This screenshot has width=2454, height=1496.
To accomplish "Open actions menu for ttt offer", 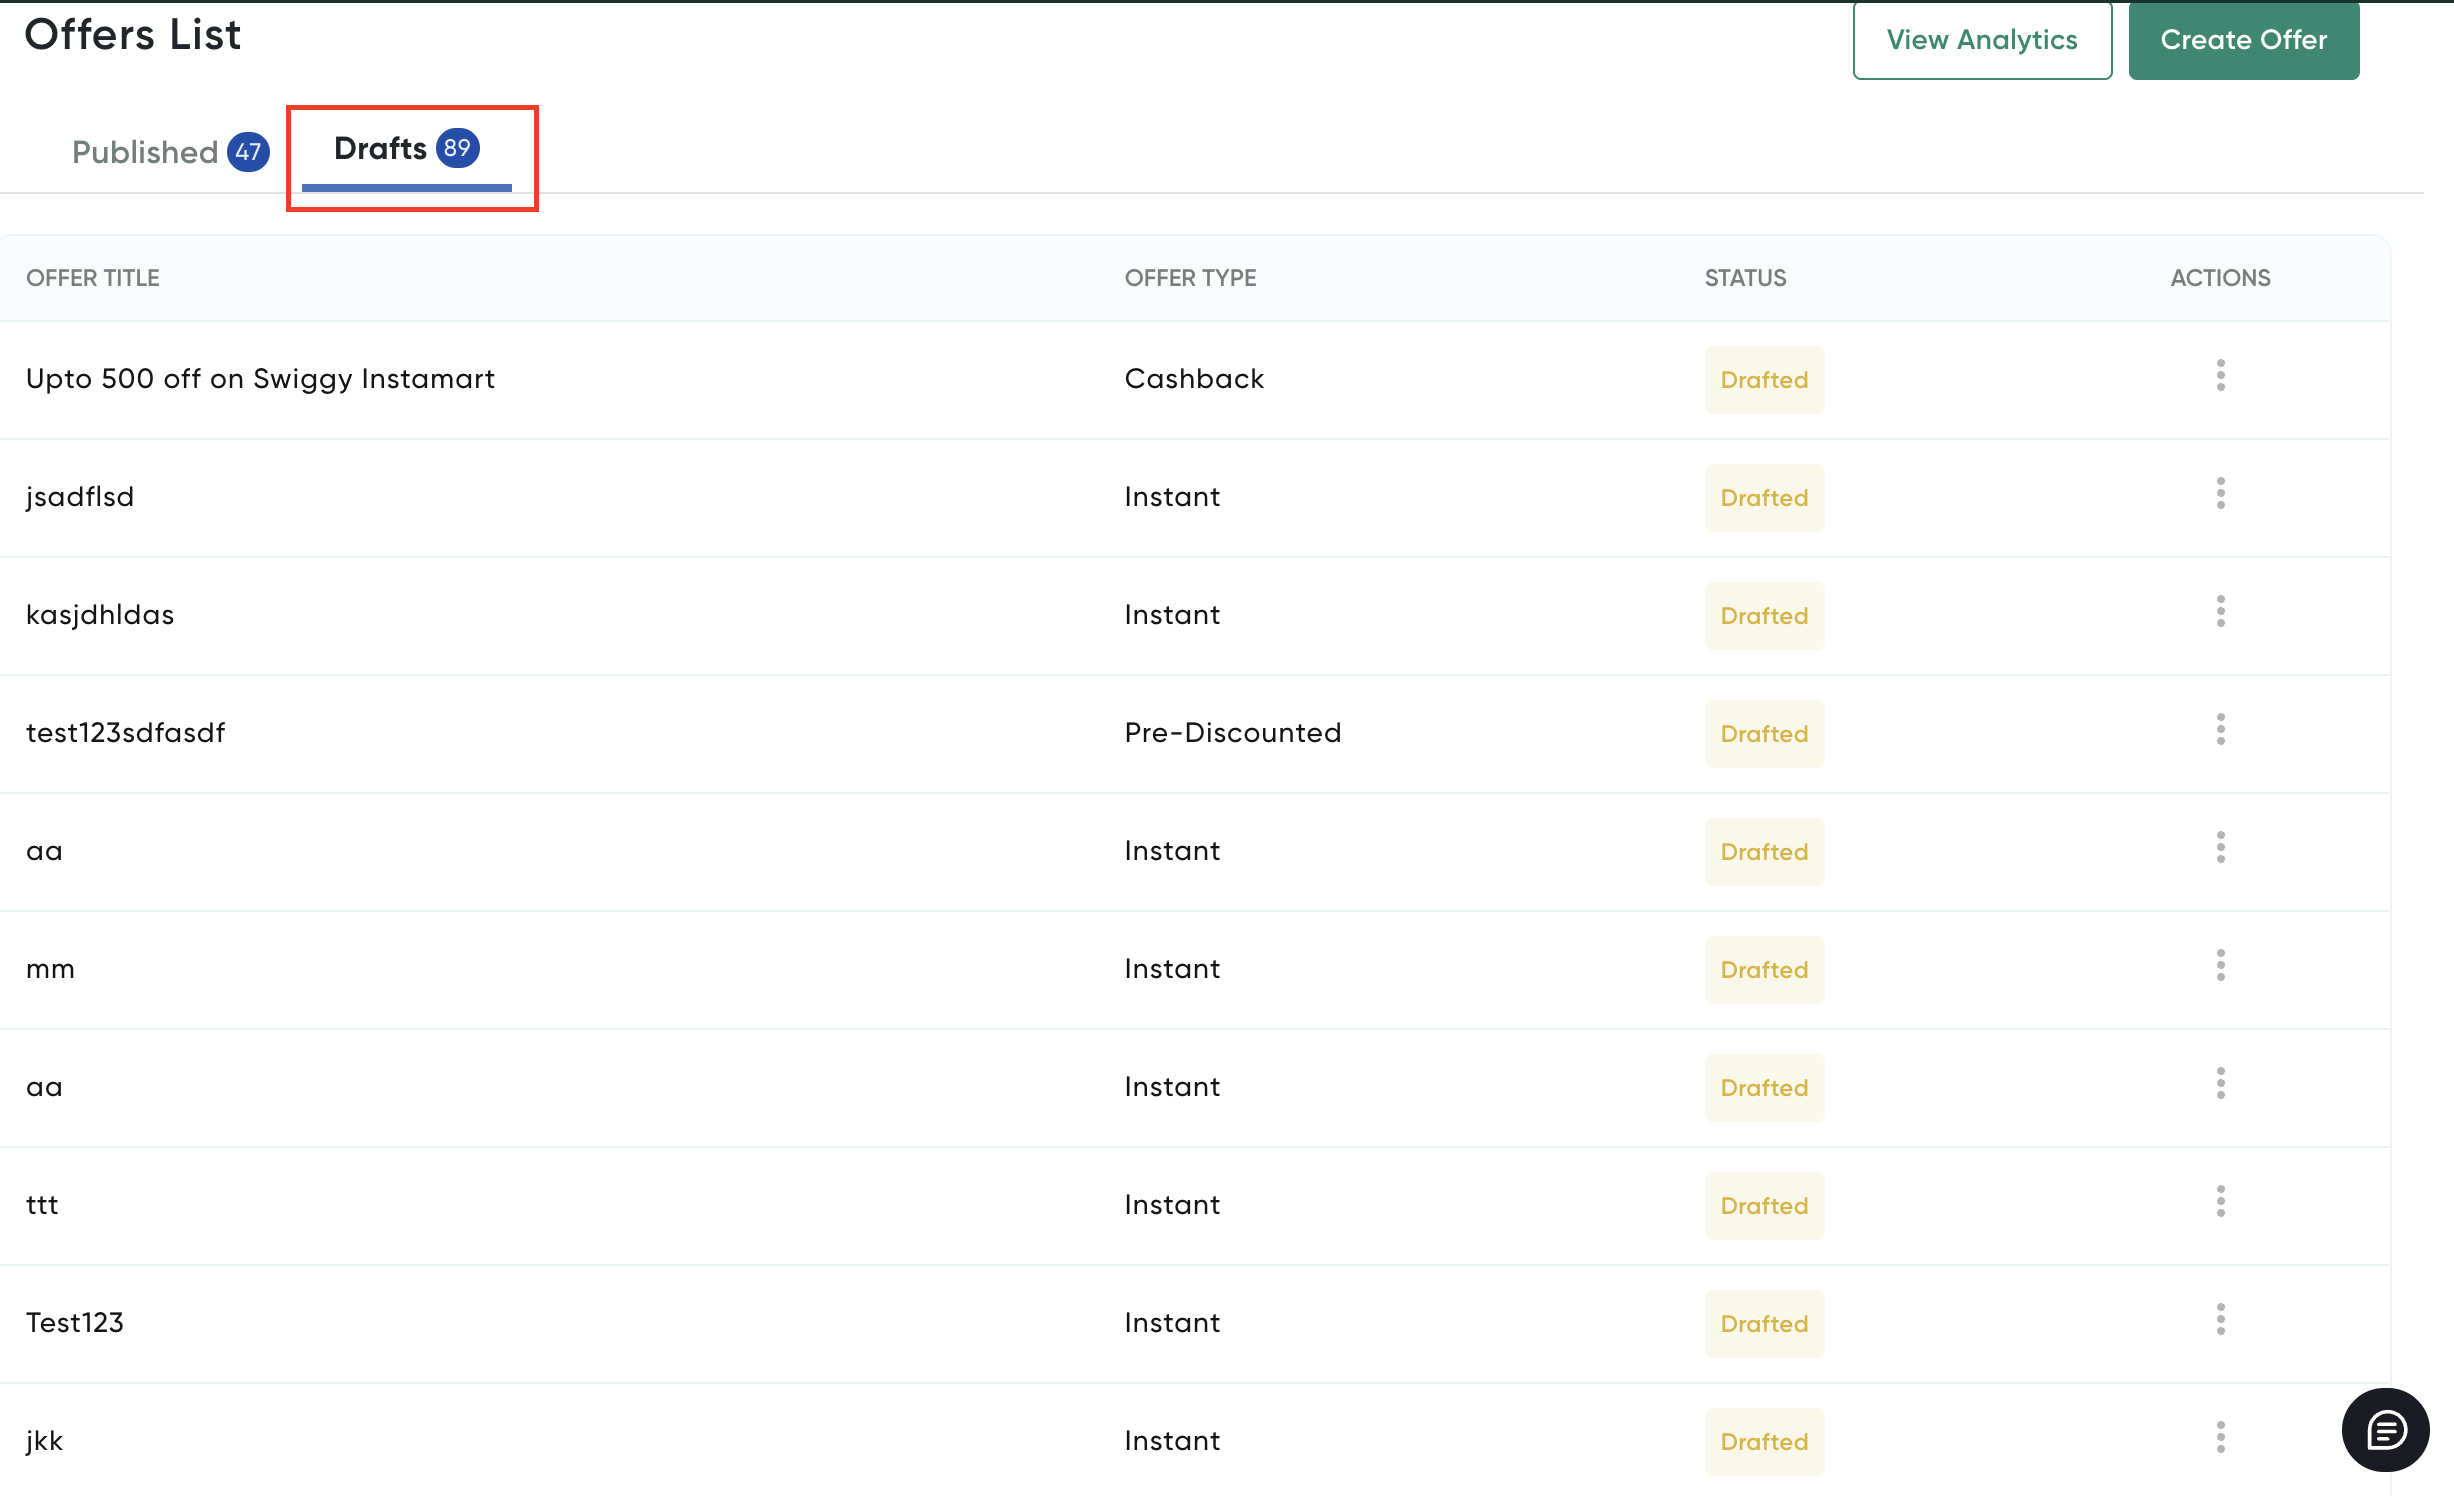I will (x=2220, y=1202).
